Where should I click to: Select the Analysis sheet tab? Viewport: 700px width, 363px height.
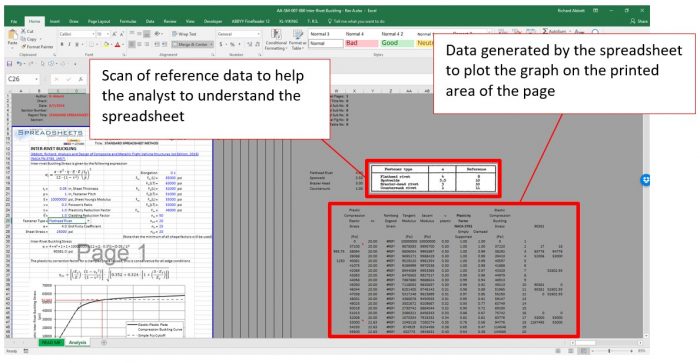pyautogui.click(x=77, y=342)
